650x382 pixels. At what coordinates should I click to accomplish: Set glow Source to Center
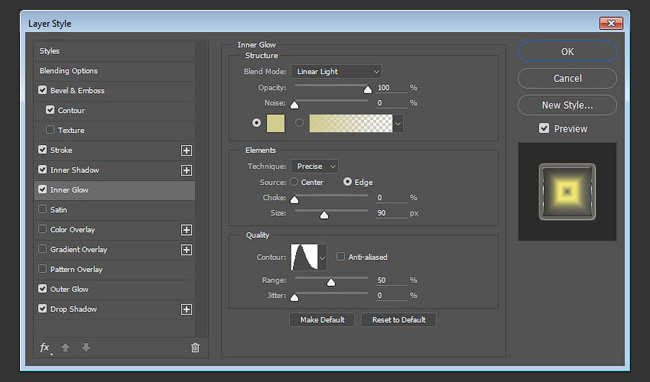click(x=294, y=182)
